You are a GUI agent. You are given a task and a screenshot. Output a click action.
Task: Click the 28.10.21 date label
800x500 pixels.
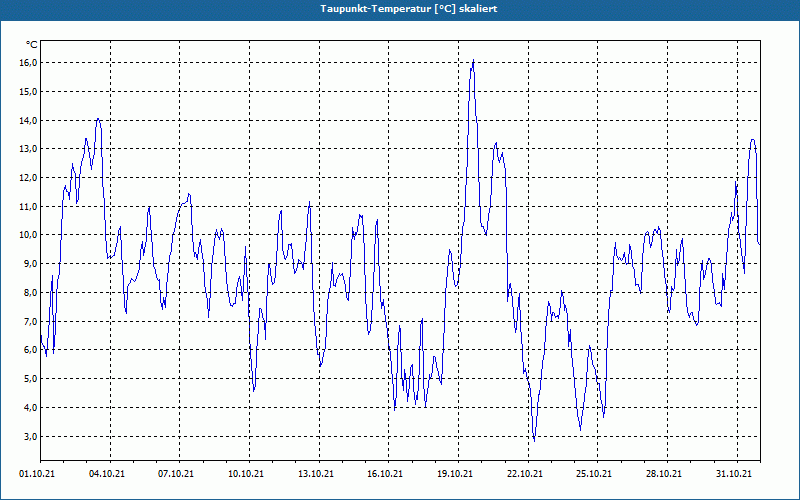[x=664, y=474]
